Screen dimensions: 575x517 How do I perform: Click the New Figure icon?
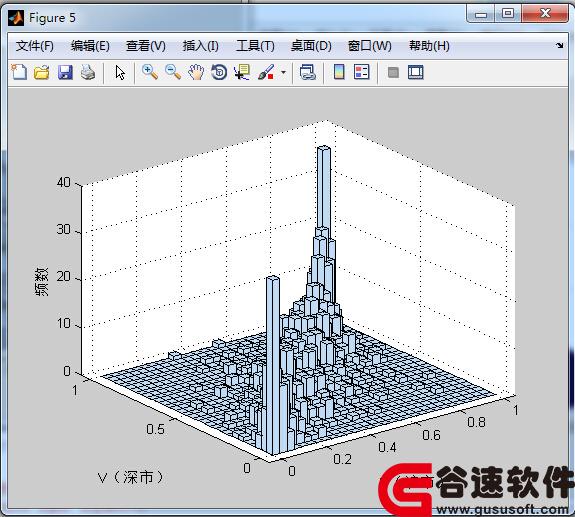(x=19, y=72)
